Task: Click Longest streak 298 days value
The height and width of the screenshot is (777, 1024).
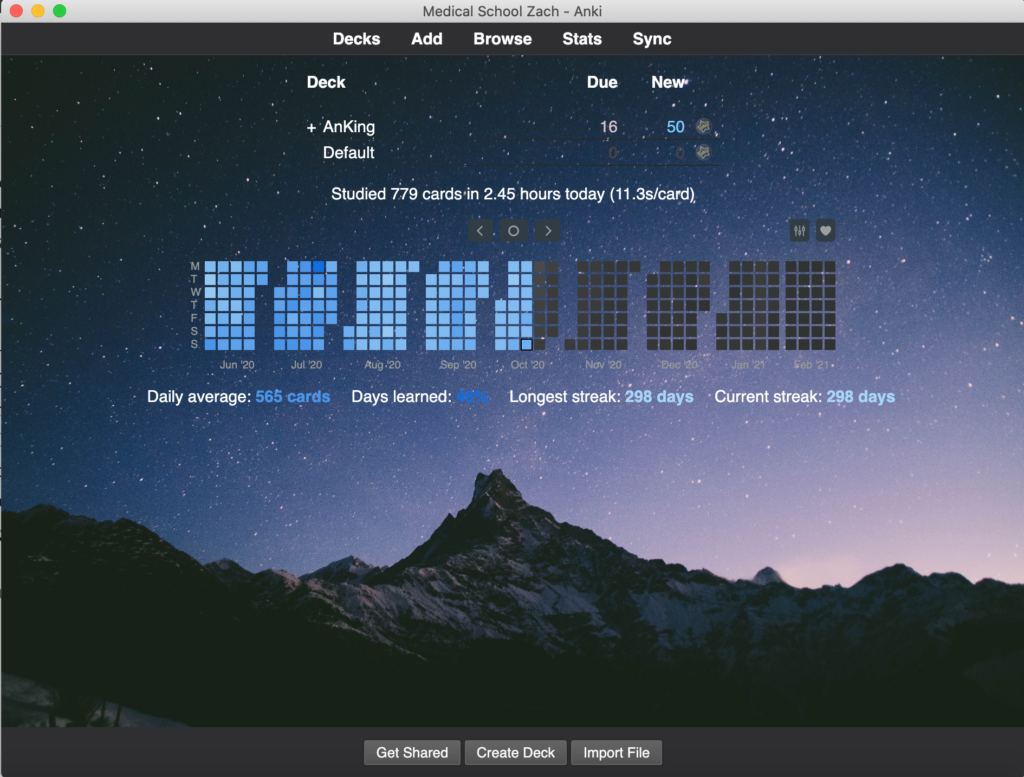Action: (659, 396)
